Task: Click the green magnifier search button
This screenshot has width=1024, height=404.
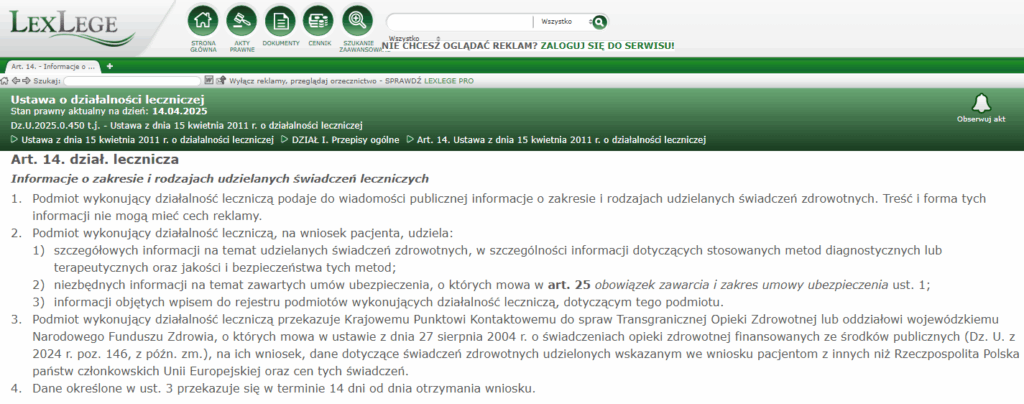Action: (599, 21)
